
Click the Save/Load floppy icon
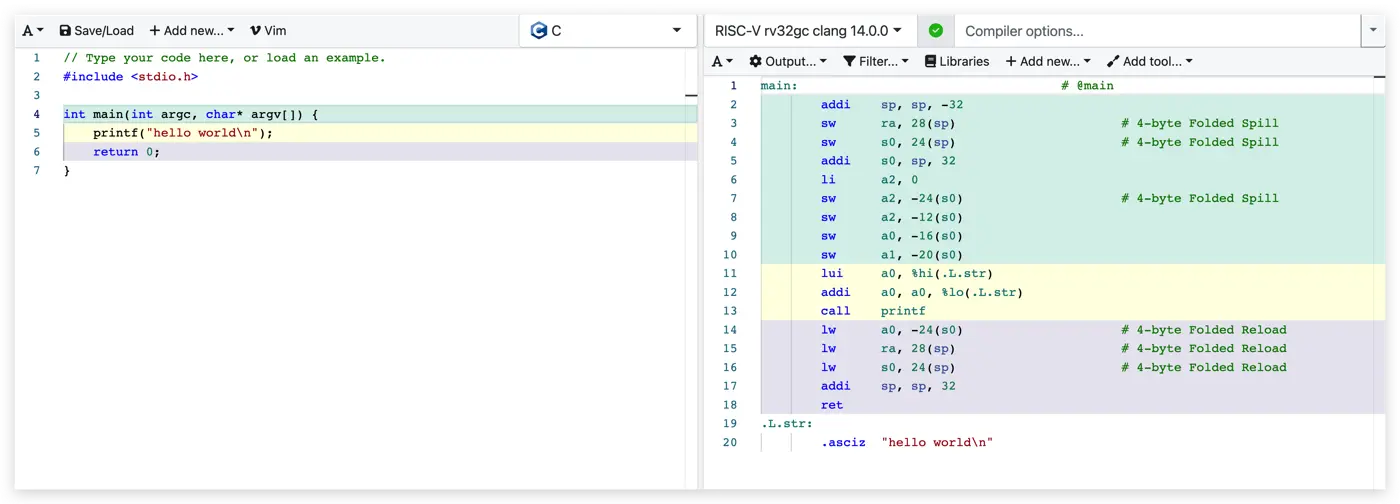coord(65,31)
